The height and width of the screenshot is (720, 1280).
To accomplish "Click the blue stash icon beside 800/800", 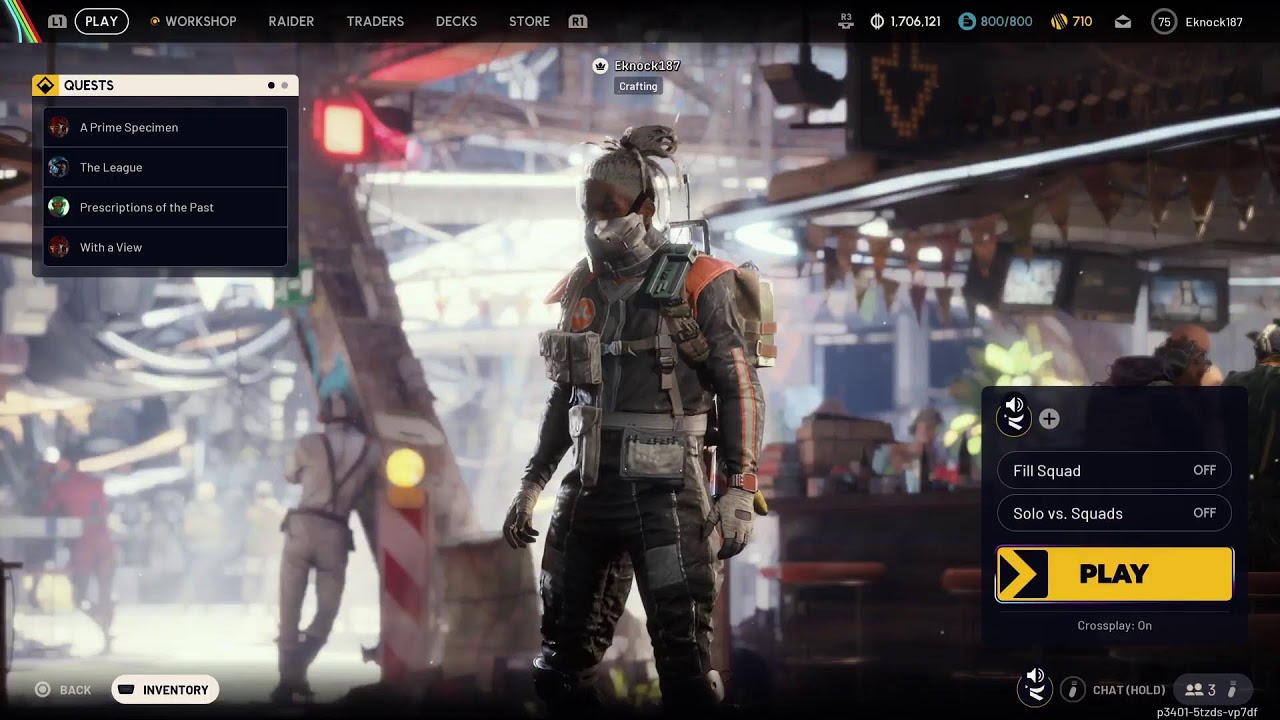I will (x=966, y=21).
